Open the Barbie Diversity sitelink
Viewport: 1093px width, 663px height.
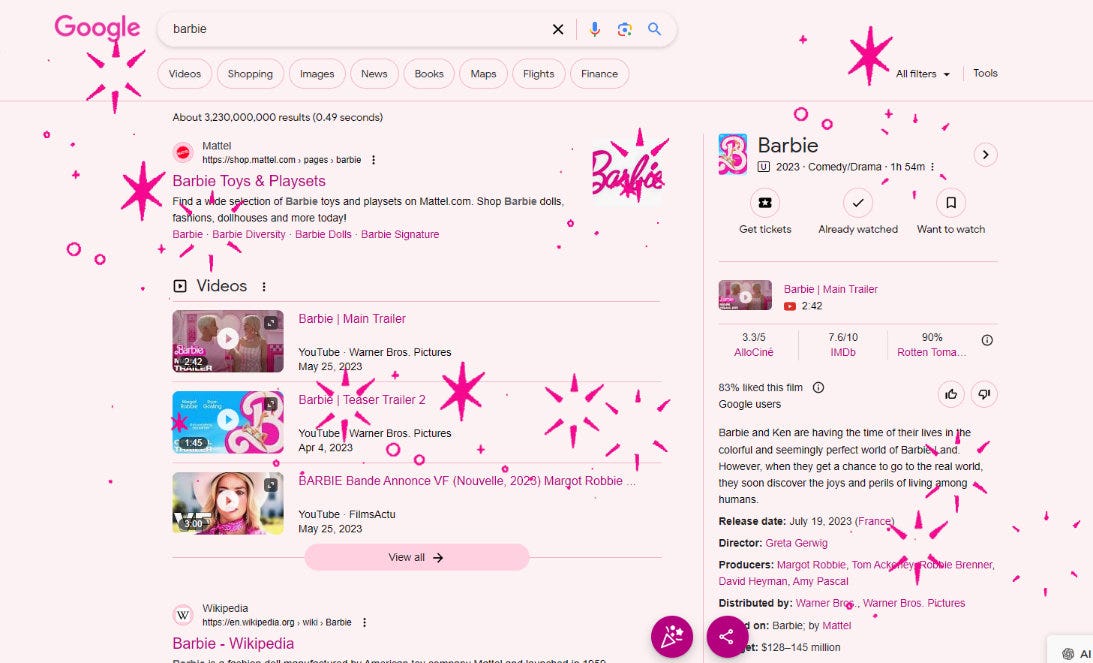click(x=249, y=234)
